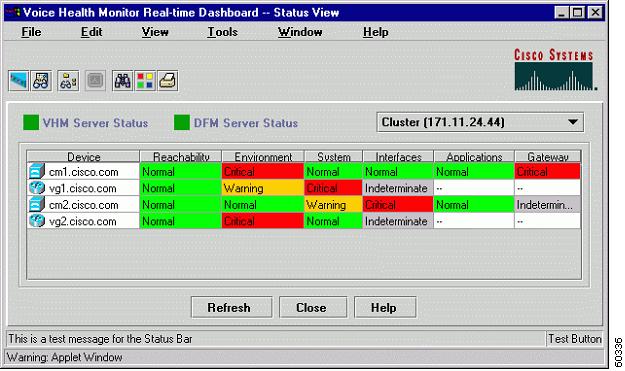Open the four-color squares legend icon
625x371 pixels.
(x=145, y=81)
